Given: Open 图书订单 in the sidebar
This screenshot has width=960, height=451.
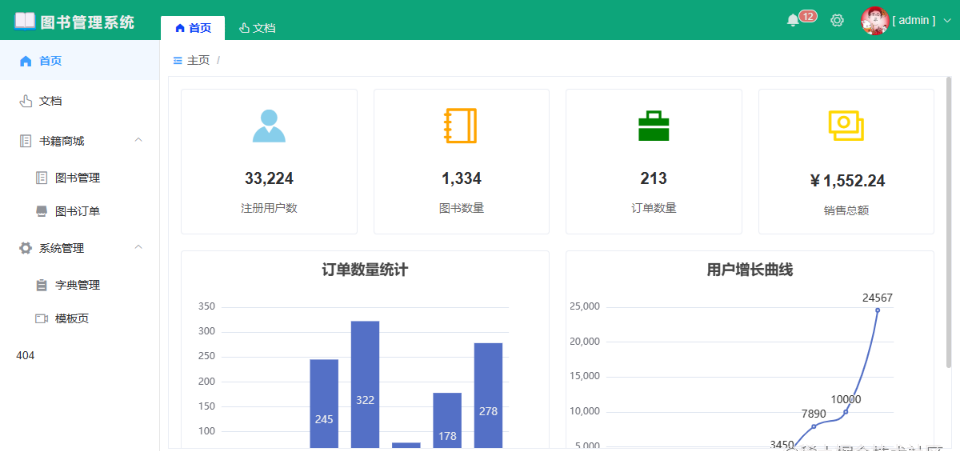Looking at the screenshot, I should 80,212.
